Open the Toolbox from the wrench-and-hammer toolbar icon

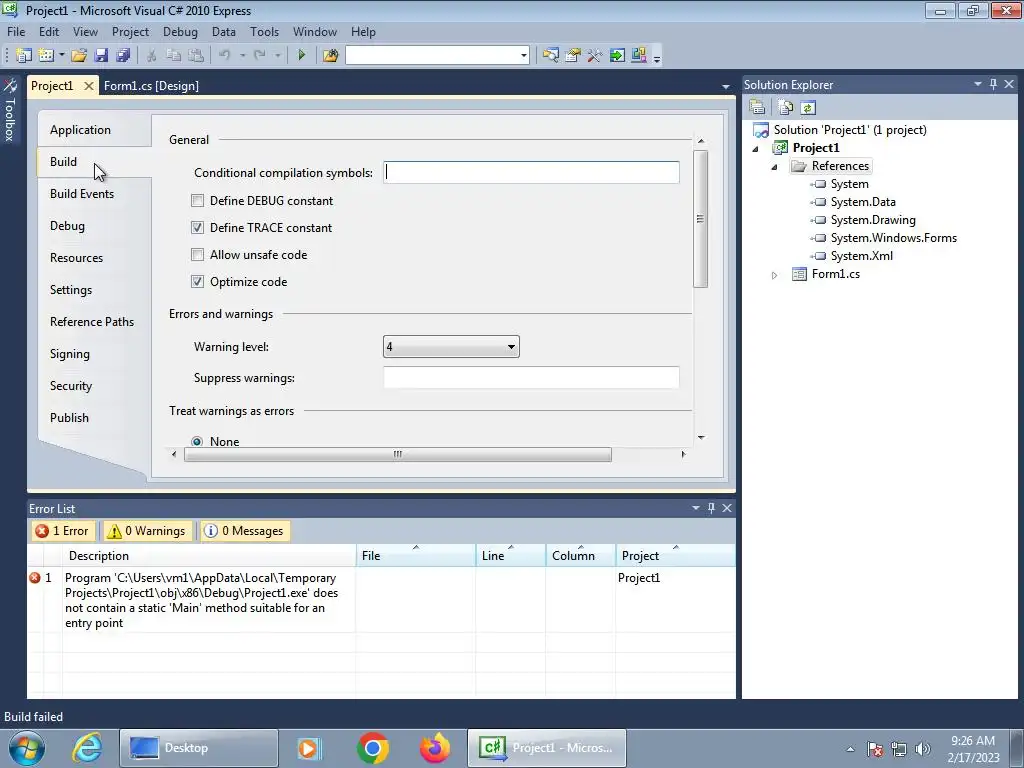(x=595, y=56)
